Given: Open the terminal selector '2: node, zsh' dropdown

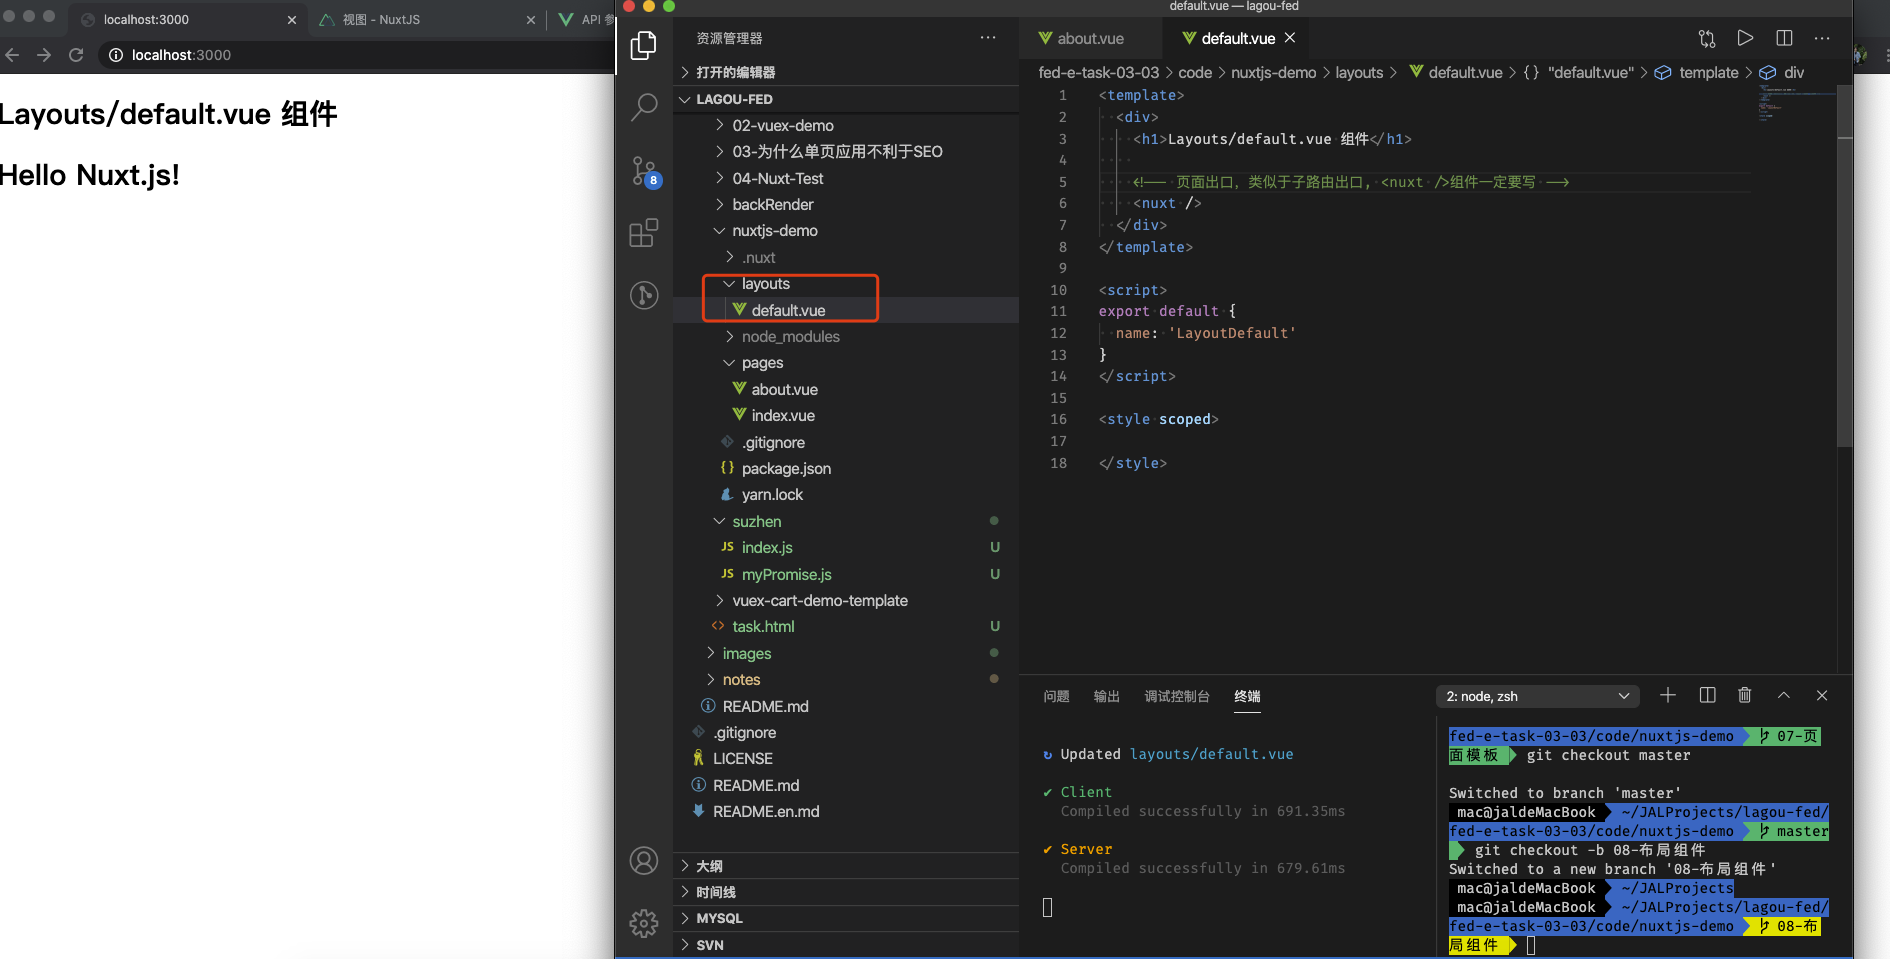Looking at the screenshot, I should [1538, 696].
